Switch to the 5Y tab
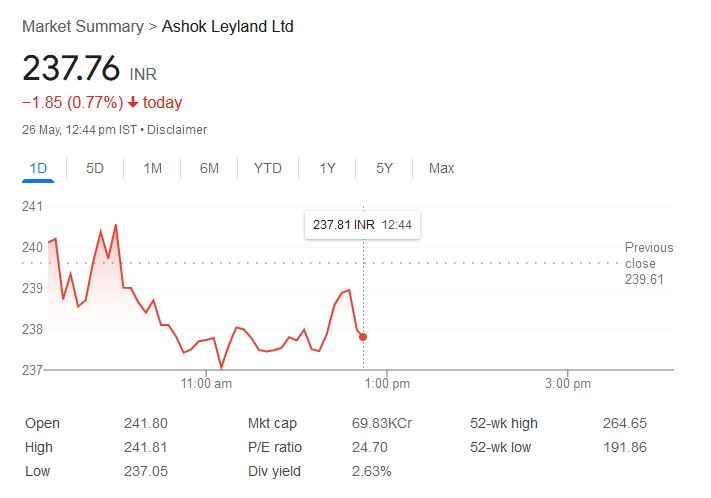 click(x=384, y=168)
